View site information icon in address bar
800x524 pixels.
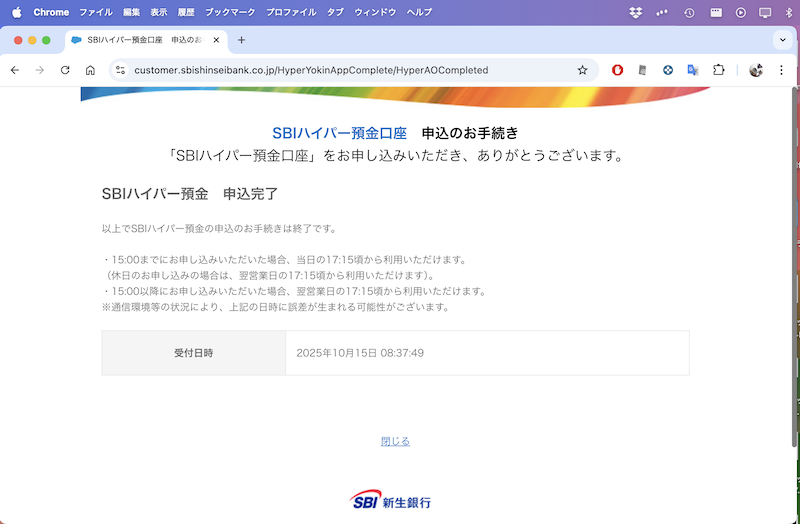120,70
